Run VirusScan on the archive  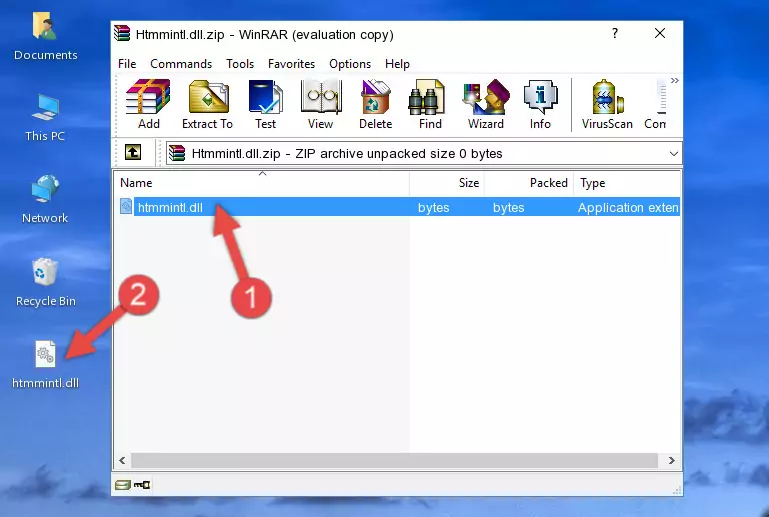(607, 104)
